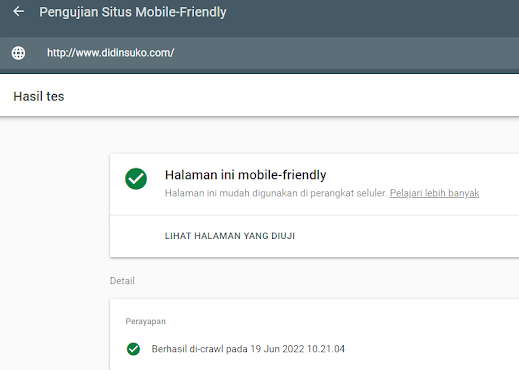Click the Halaman ini mobile-friendly heading

[245, 175]
